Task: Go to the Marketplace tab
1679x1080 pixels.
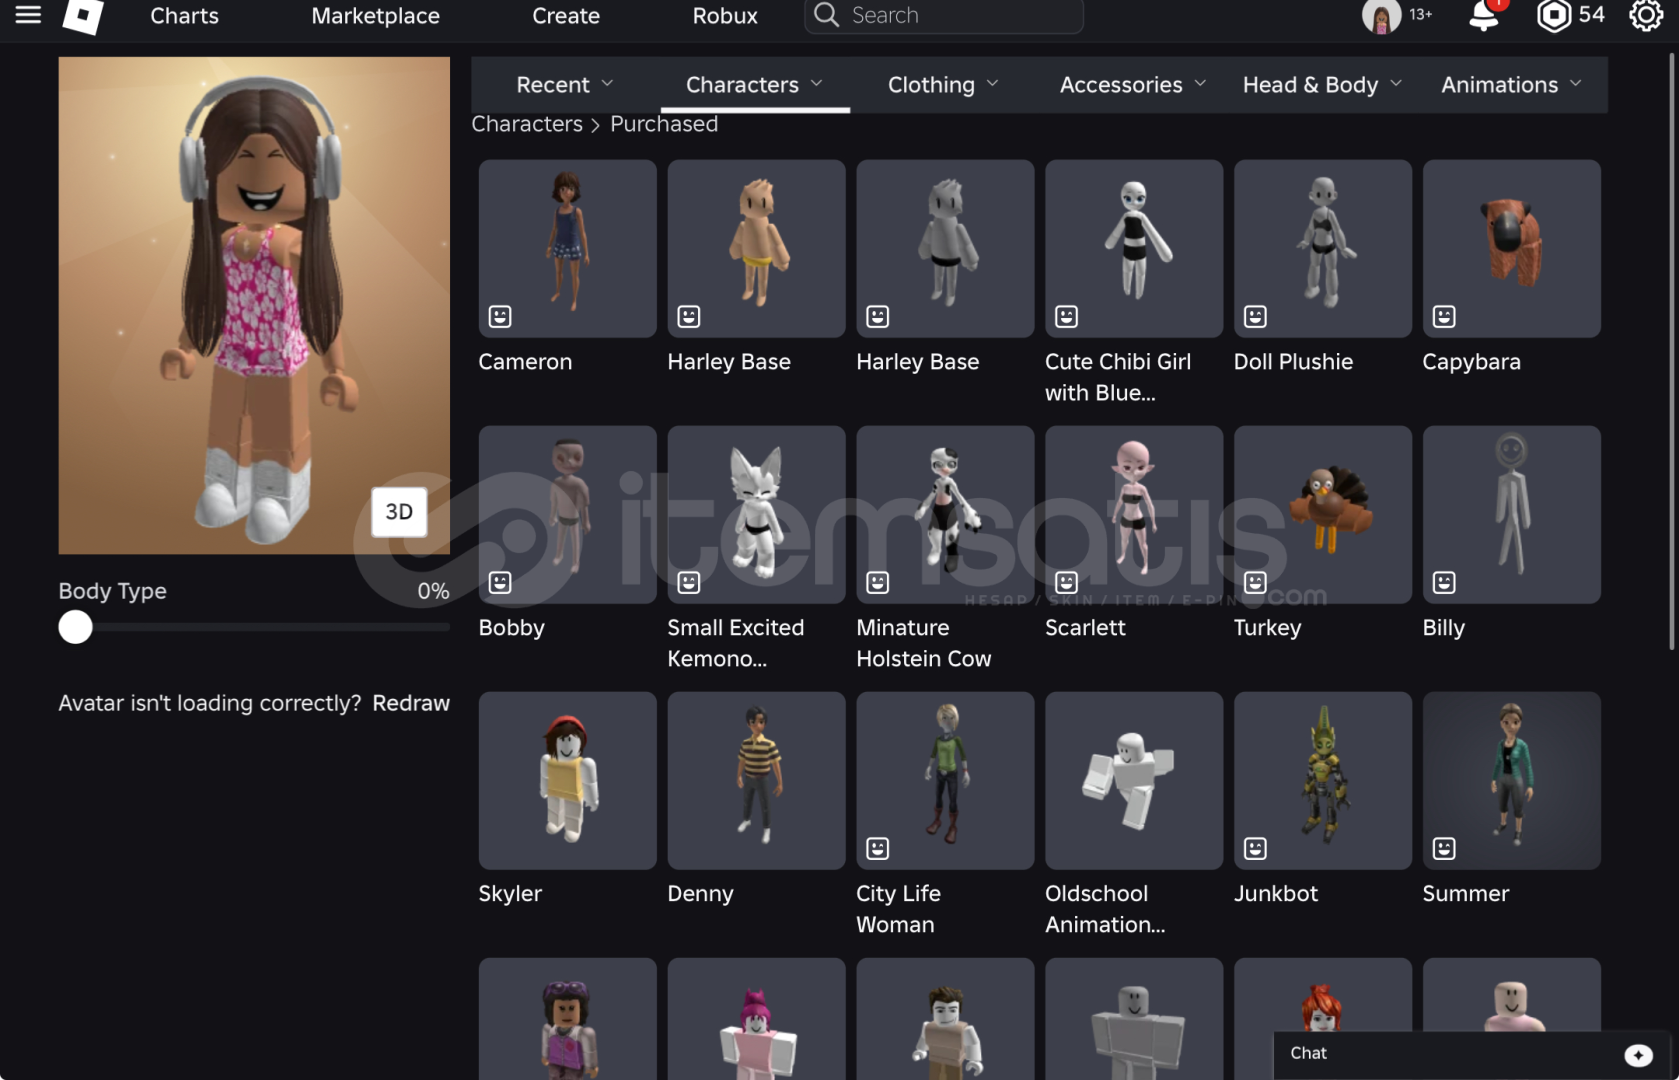Action: 375,16
